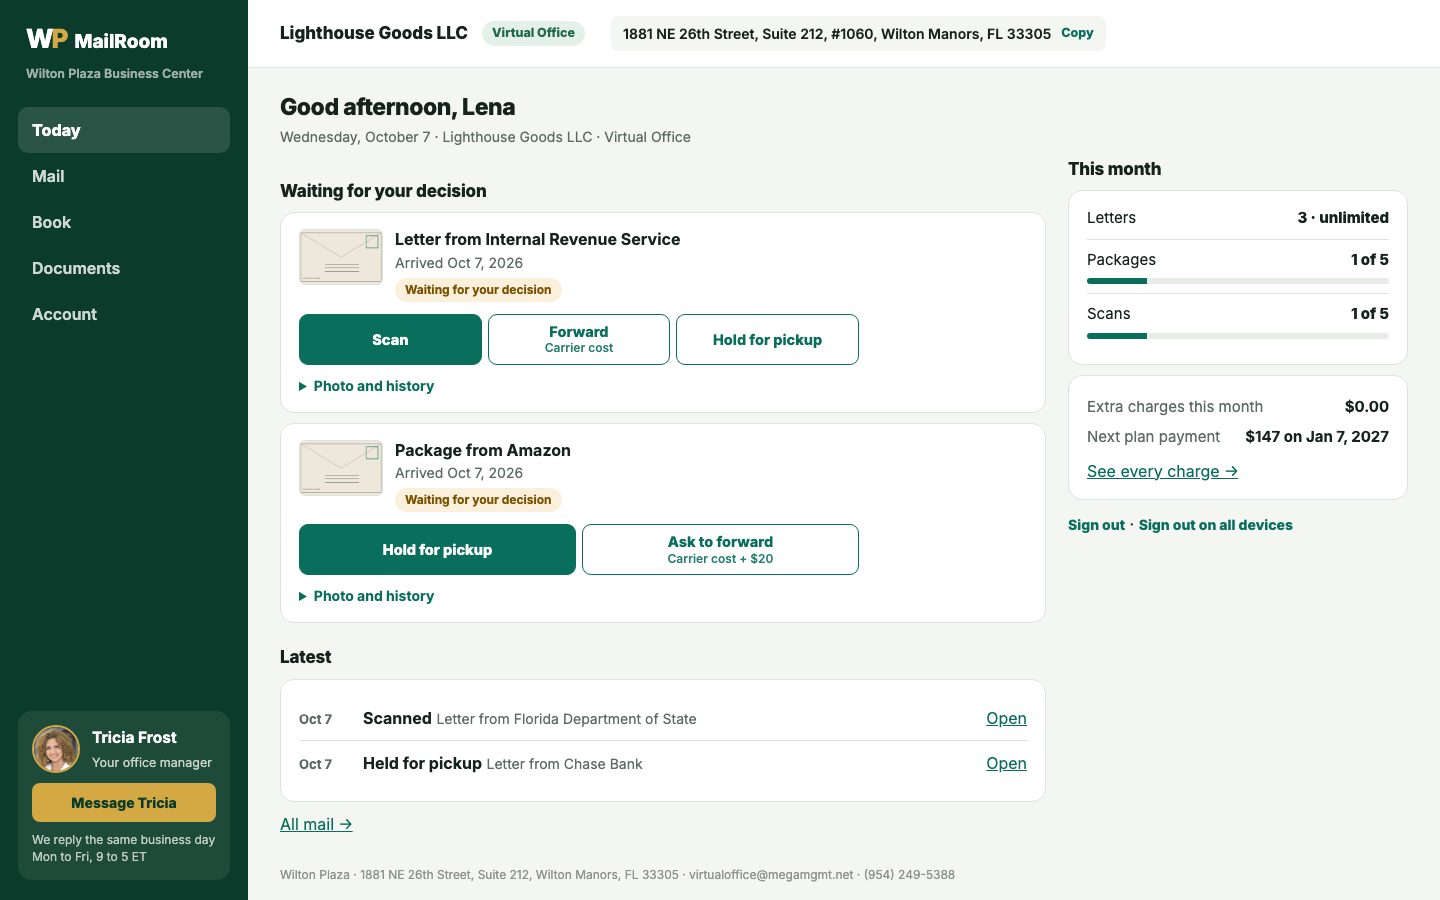The height and width of the screenshot is (900, 1440).
Task: Open the Amazon package envelope thumbnail
Action: [341, 468]
